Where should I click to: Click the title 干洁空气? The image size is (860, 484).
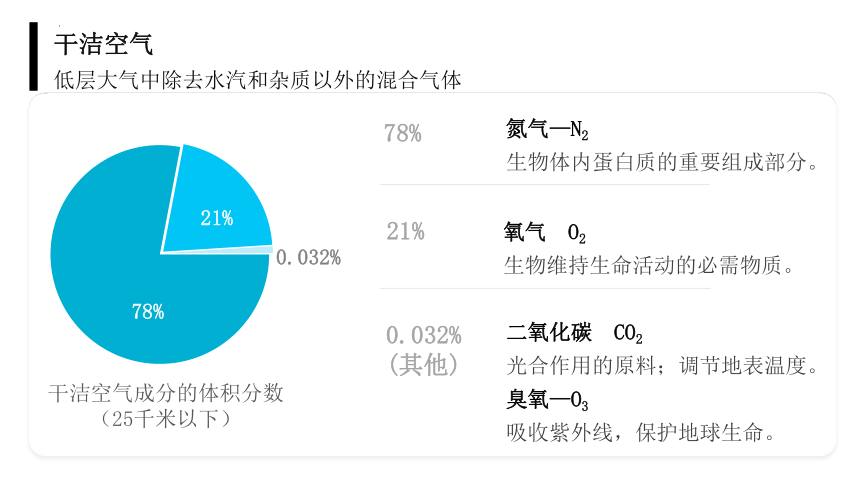pyautogui.click(x=103, y=44)
